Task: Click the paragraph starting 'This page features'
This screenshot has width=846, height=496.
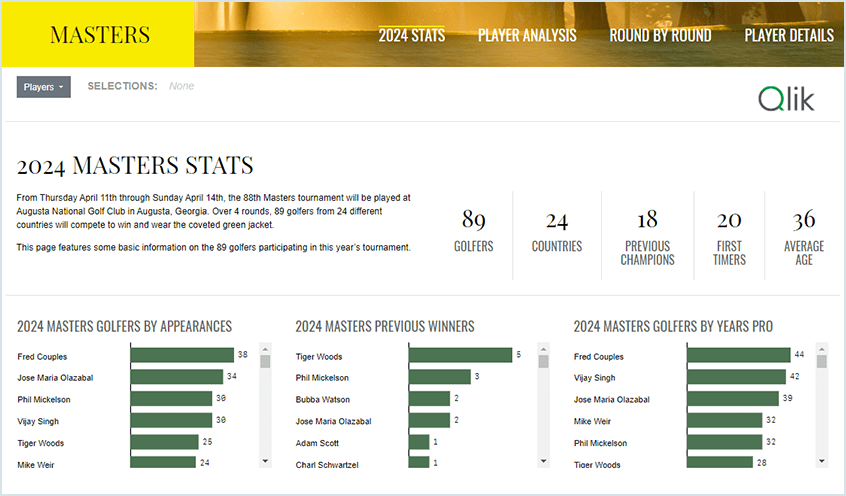Action: [x=214, y=247]
